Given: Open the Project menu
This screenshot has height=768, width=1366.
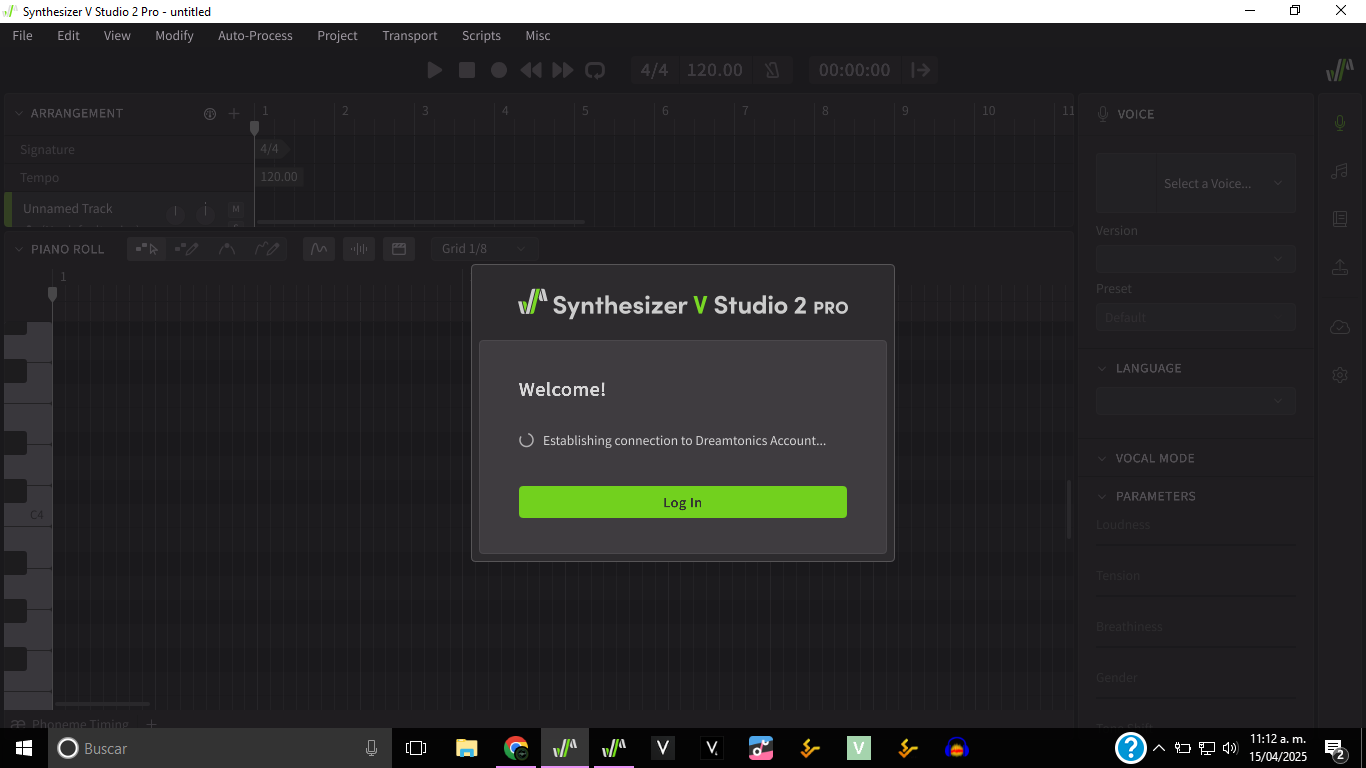Looking at the screenshot, I should tap(337, 35).
